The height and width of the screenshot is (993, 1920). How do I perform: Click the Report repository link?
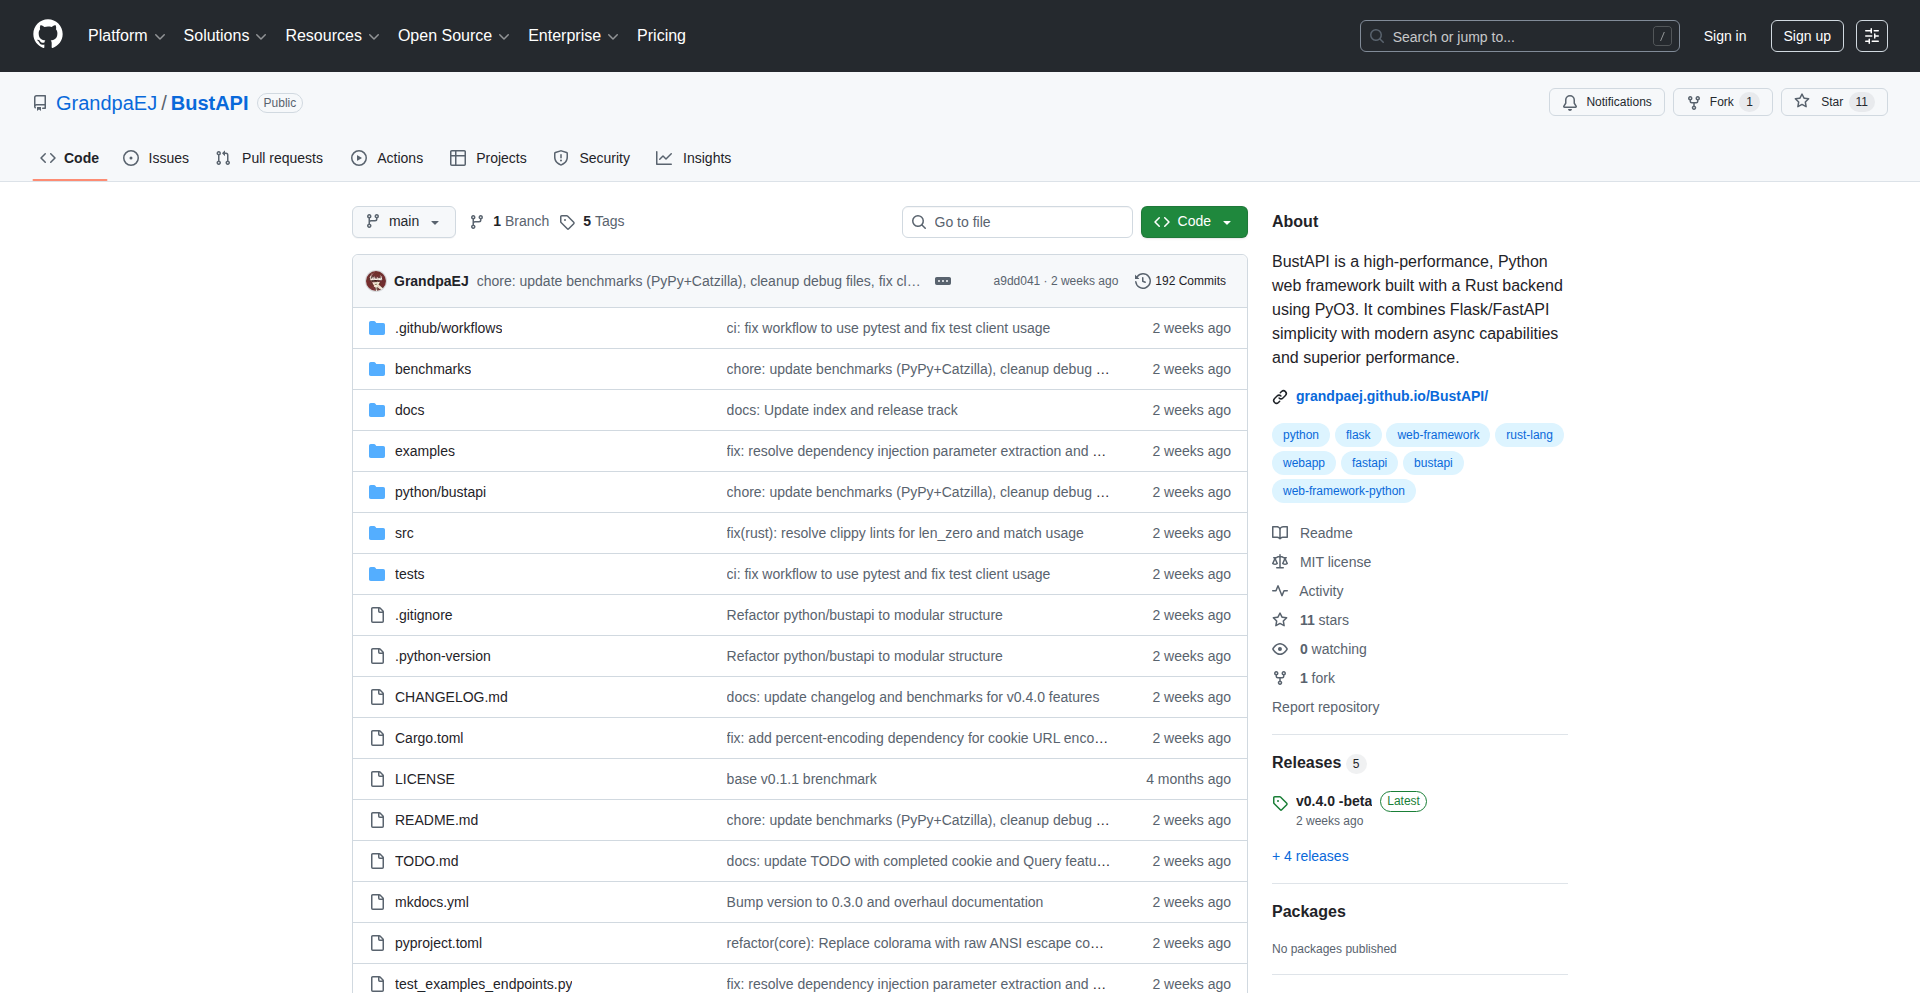coord(1325,707)
